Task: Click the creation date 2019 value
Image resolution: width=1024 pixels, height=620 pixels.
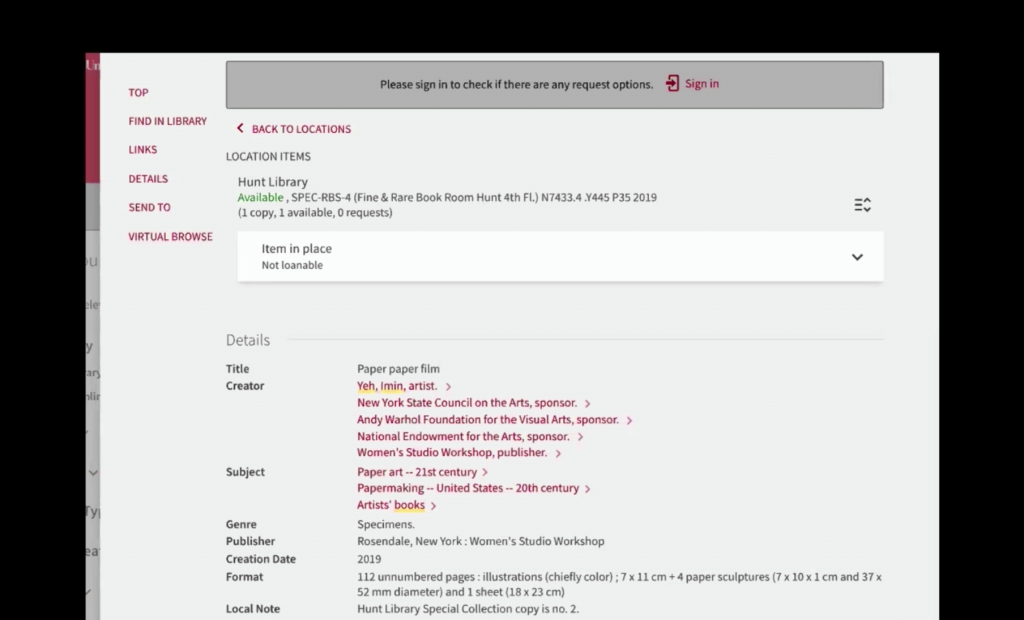Action: click(x=369, y=559)
